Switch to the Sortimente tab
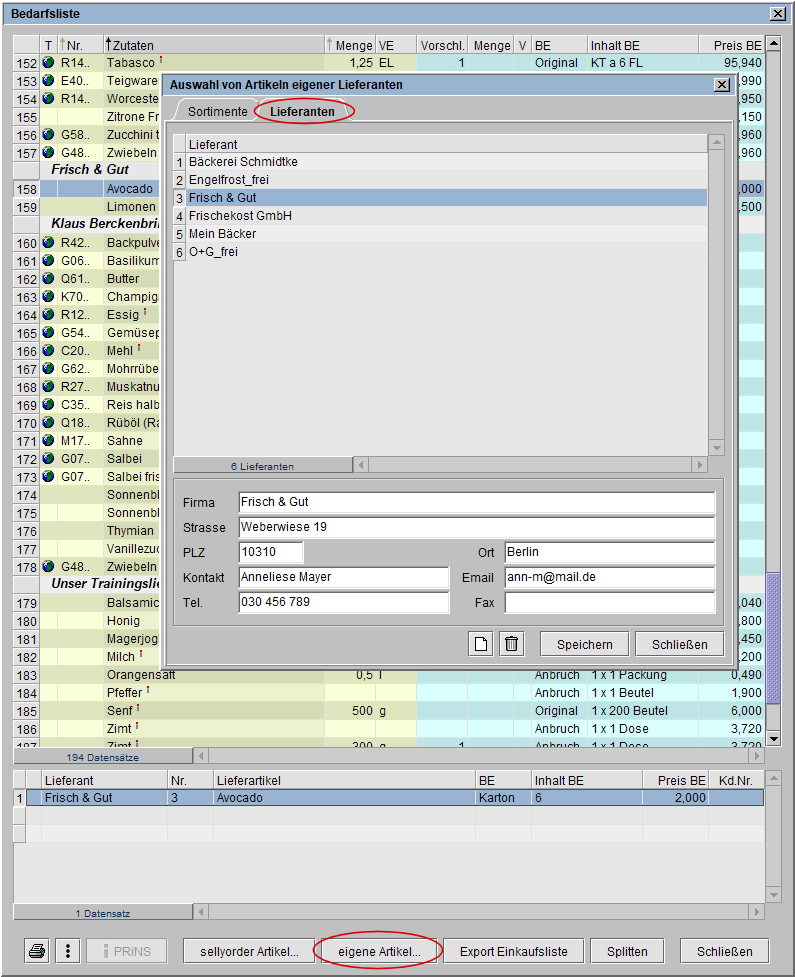Image resolution: width=795 pixels, height=977 pixels. pos(217,112)
